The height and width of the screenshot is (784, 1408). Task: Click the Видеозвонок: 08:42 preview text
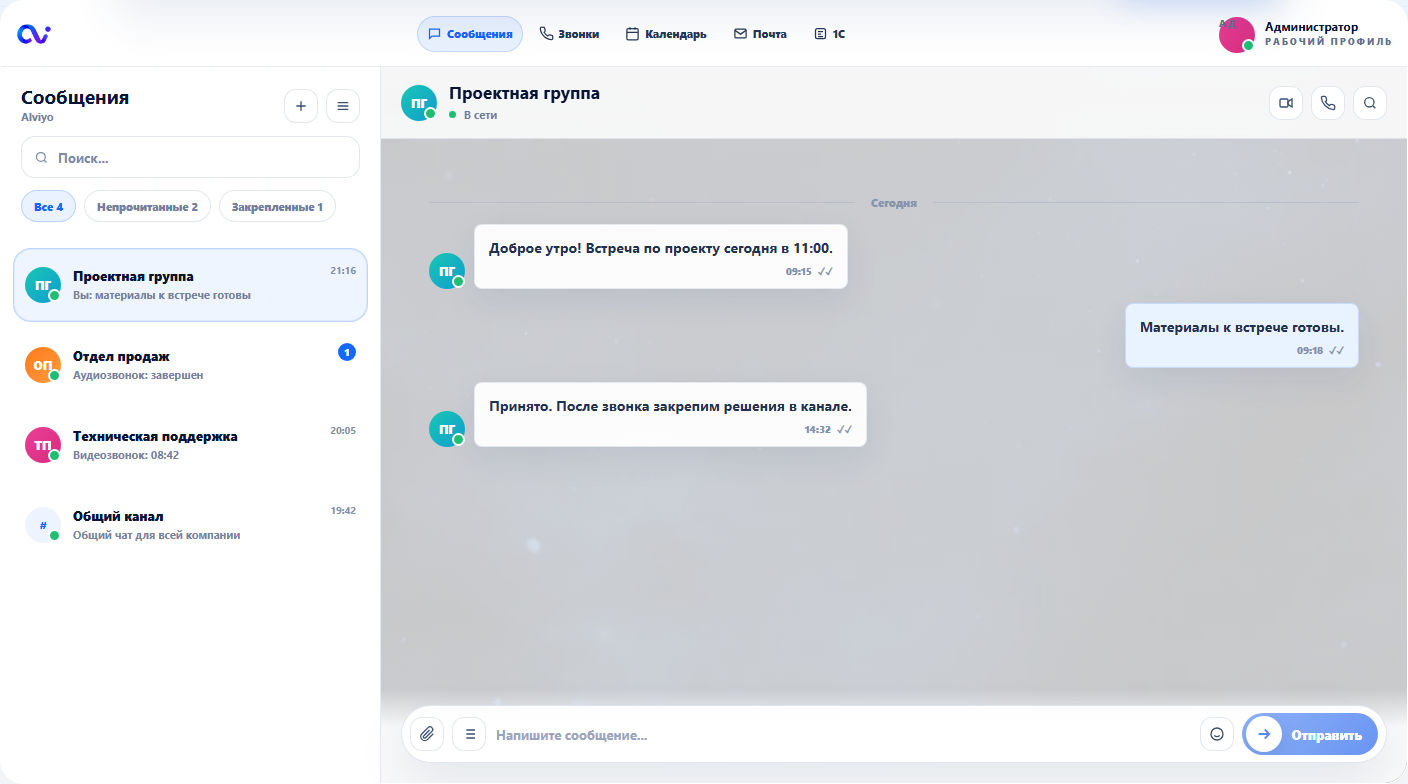(x=126, y=455)
